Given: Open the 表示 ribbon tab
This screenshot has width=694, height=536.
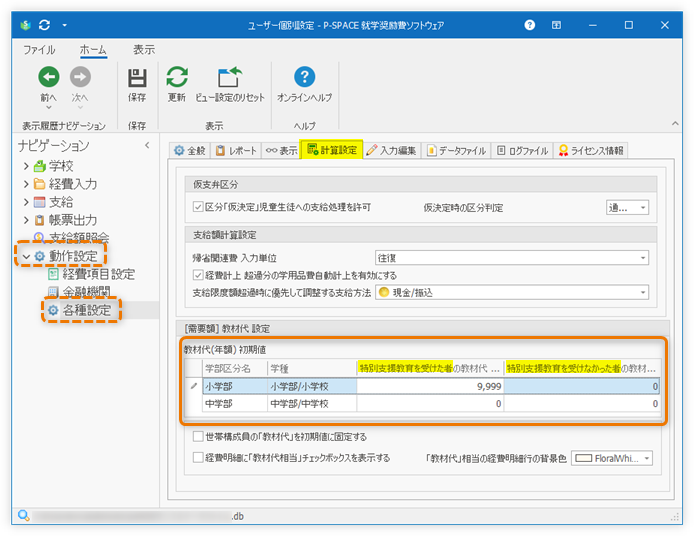Looking at the screenshot, I should pos(143,49).
